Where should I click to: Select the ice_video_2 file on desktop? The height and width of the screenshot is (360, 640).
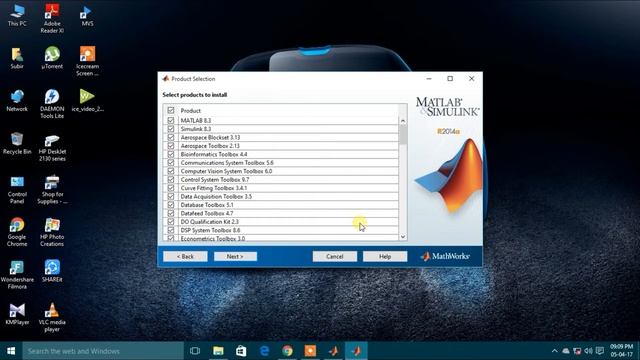pos(87,100)
